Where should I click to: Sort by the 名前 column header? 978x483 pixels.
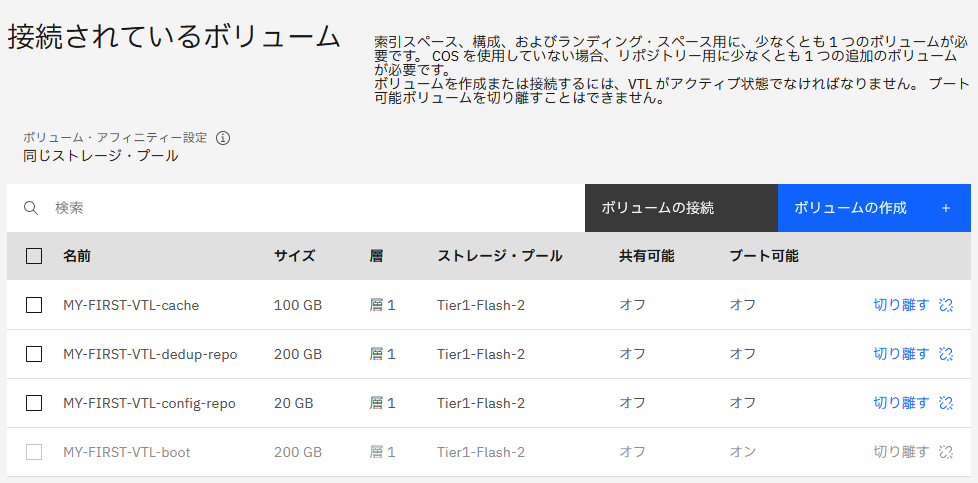pyautogui.click(x=77, y=256)
